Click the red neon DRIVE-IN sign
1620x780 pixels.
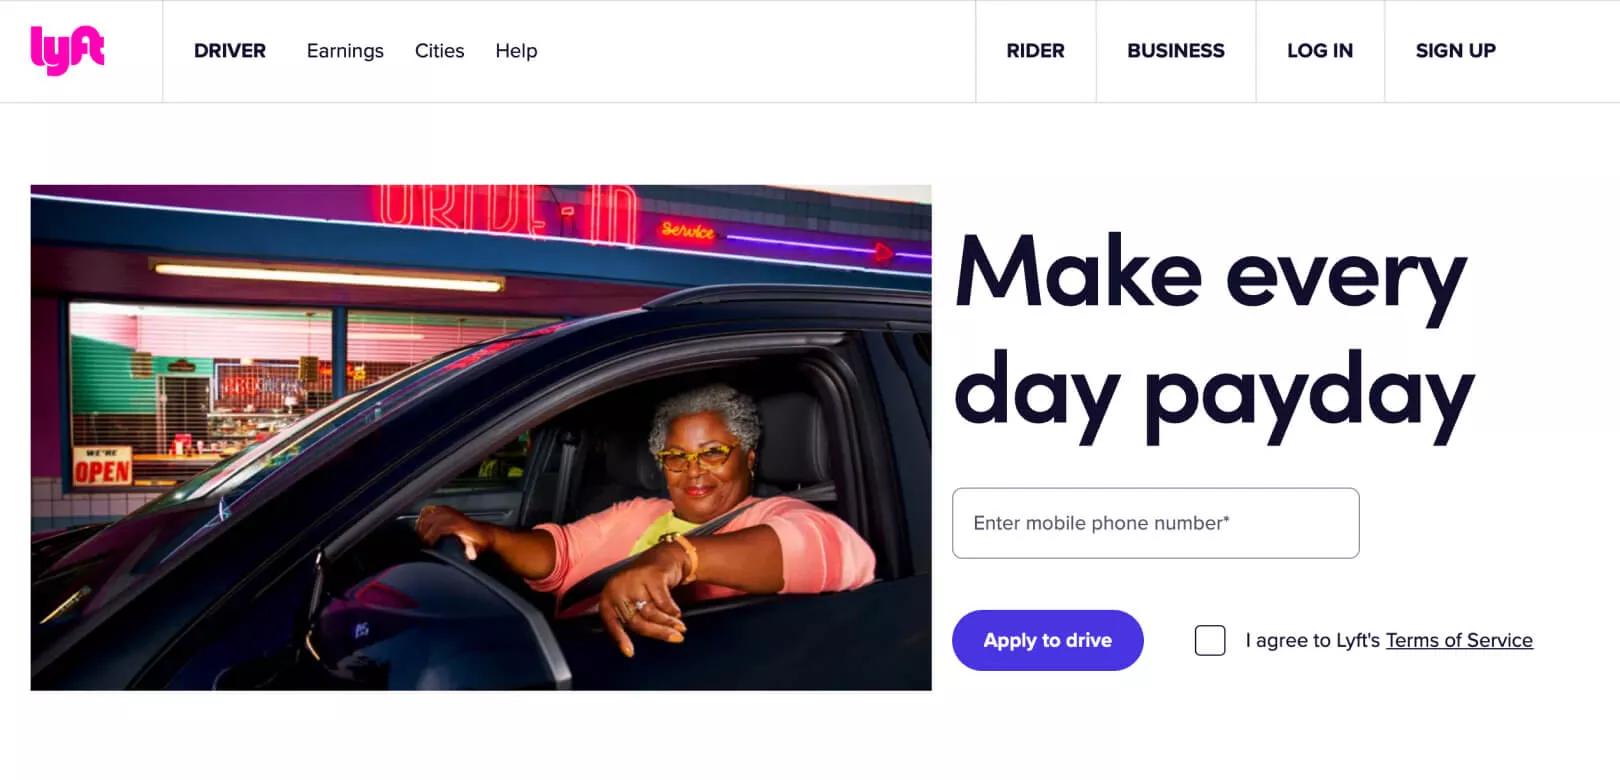tap(505, 211)
